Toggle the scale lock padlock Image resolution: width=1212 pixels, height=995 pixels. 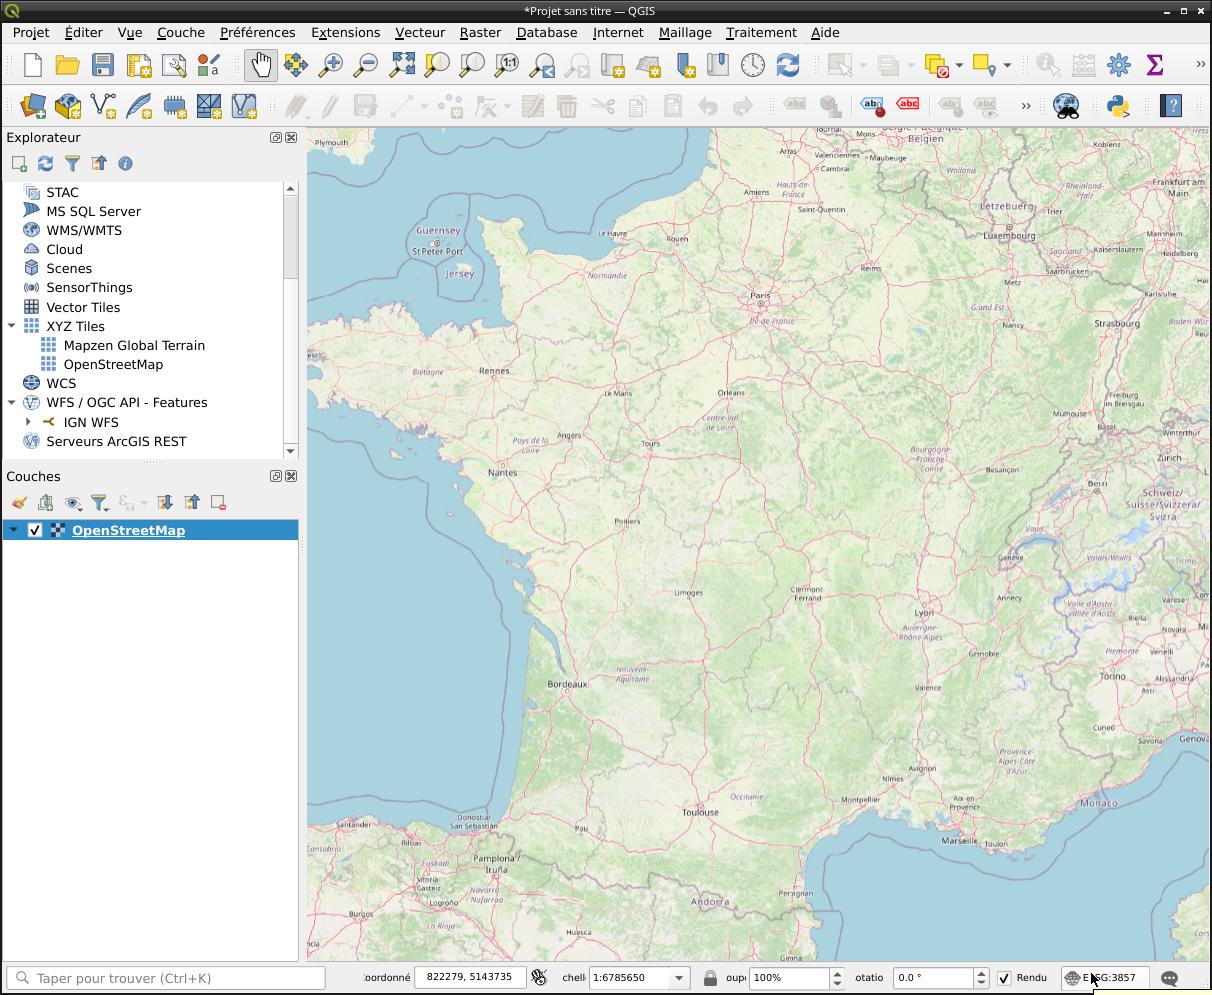tap(710, 978)
